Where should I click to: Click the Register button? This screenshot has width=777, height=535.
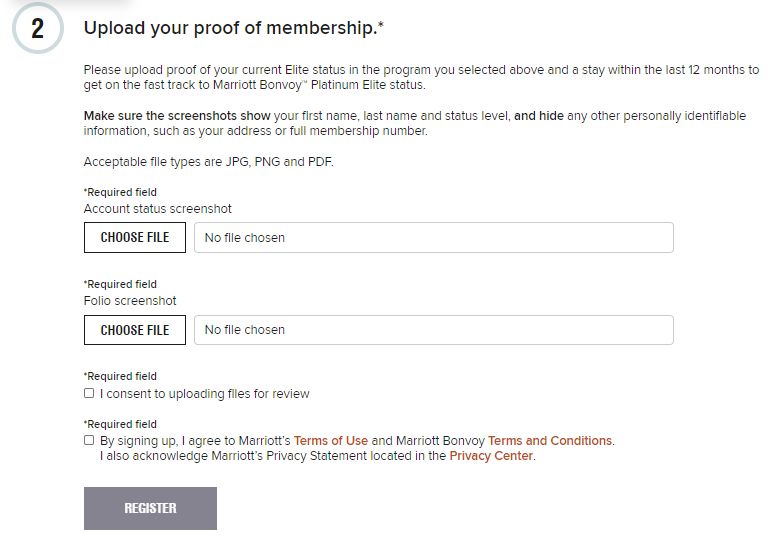point(150,508)
